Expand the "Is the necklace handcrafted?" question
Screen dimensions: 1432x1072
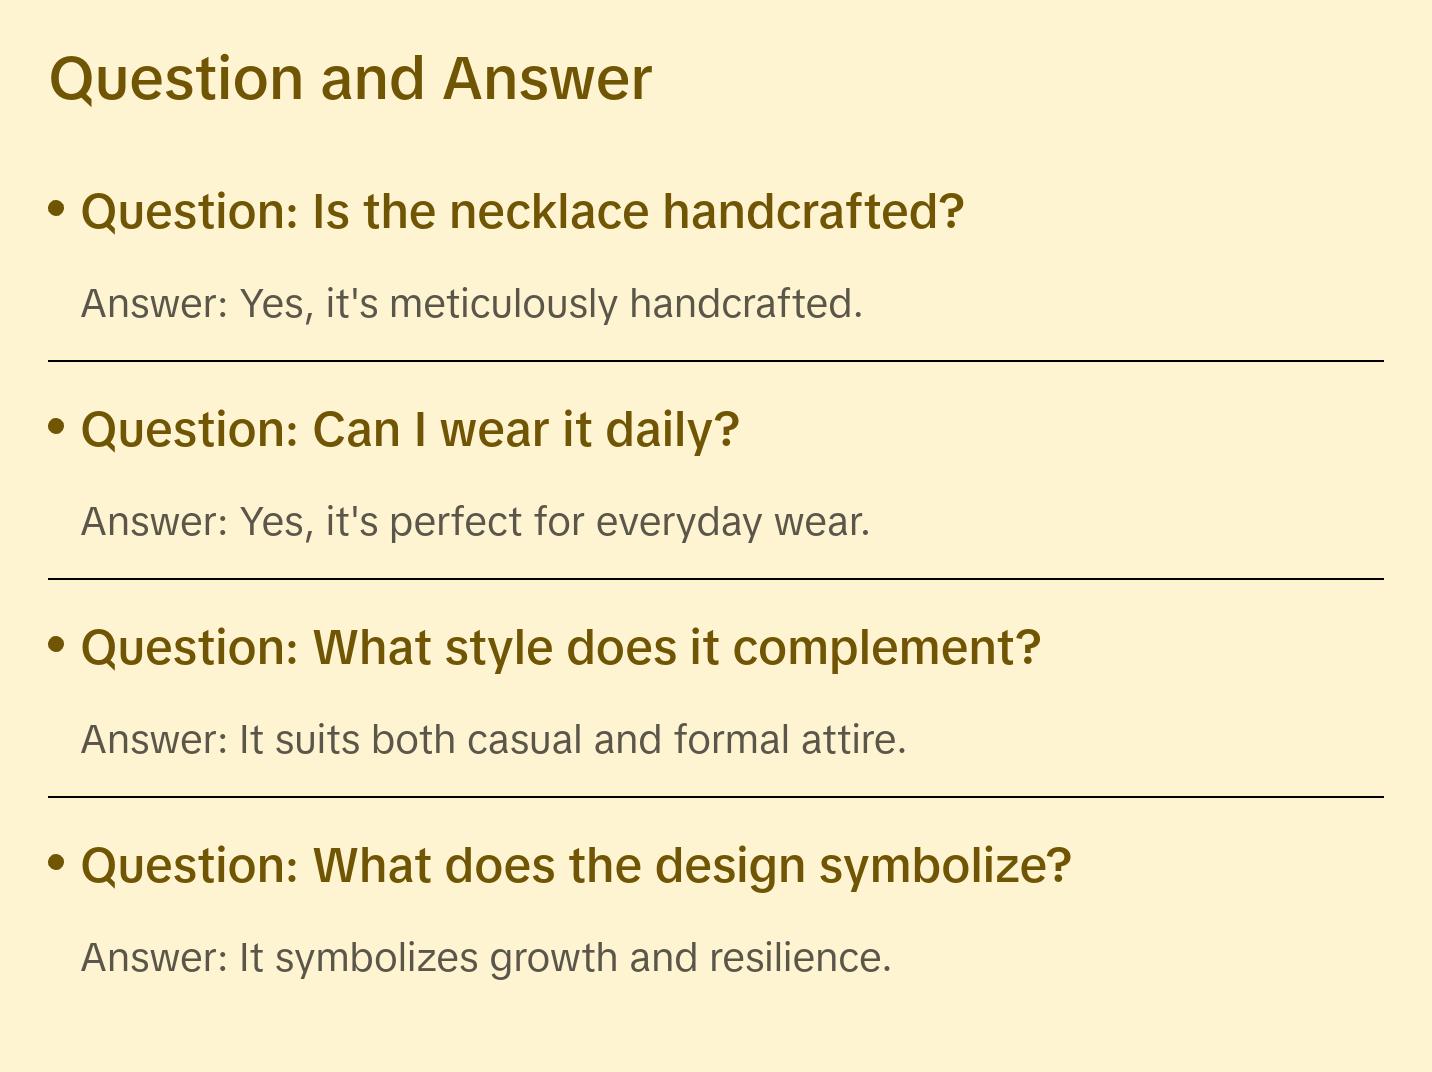522,212
